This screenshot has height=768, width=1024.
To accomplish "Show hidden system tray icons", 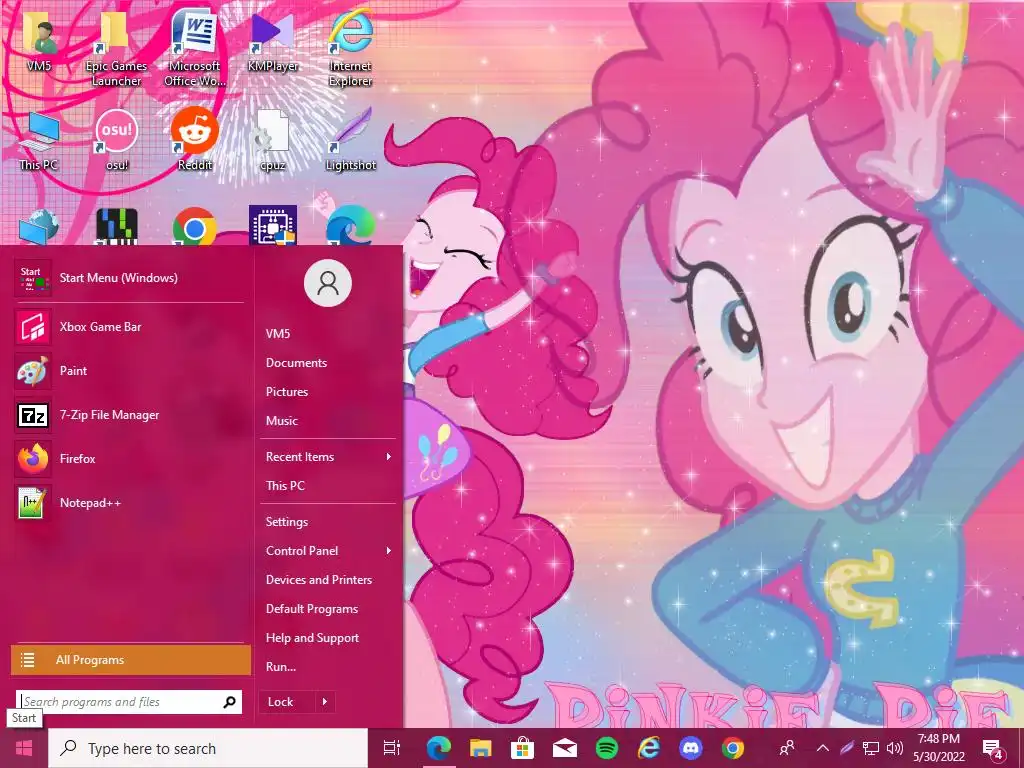I will [823, 748].
